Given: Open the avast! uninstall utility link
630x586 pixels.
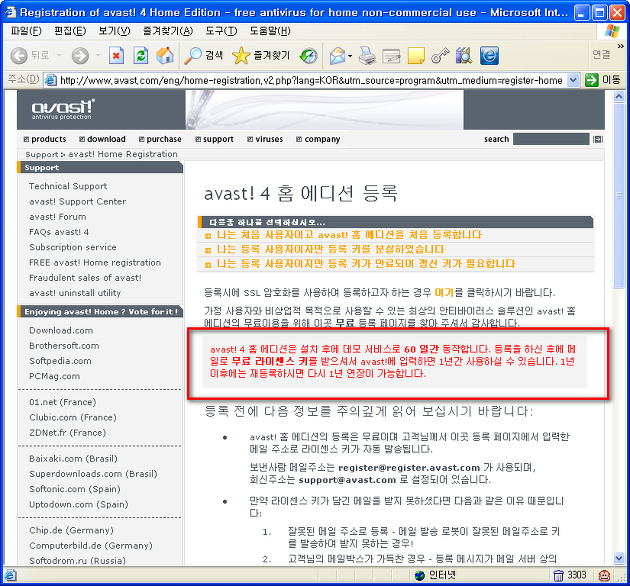Looking at the screenshot, I should [x=75, y=293].
